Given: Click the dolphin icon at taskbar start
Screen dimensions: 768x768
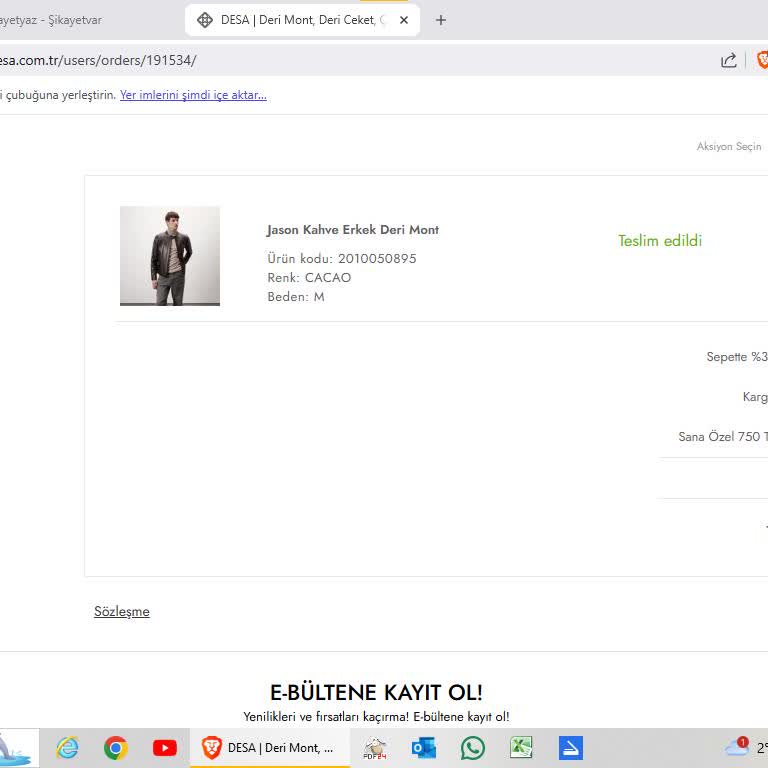Looking at the screenshot, I should click(x=19, y=748).
